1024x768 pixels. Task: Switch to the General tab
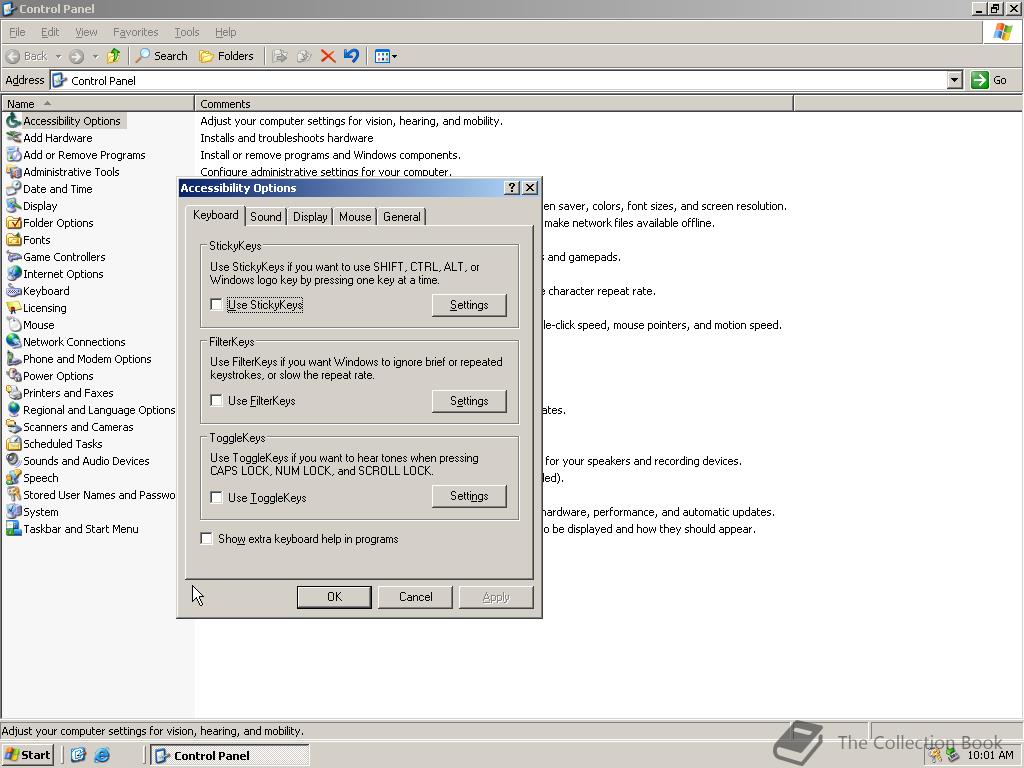click(x=402, y=217)
